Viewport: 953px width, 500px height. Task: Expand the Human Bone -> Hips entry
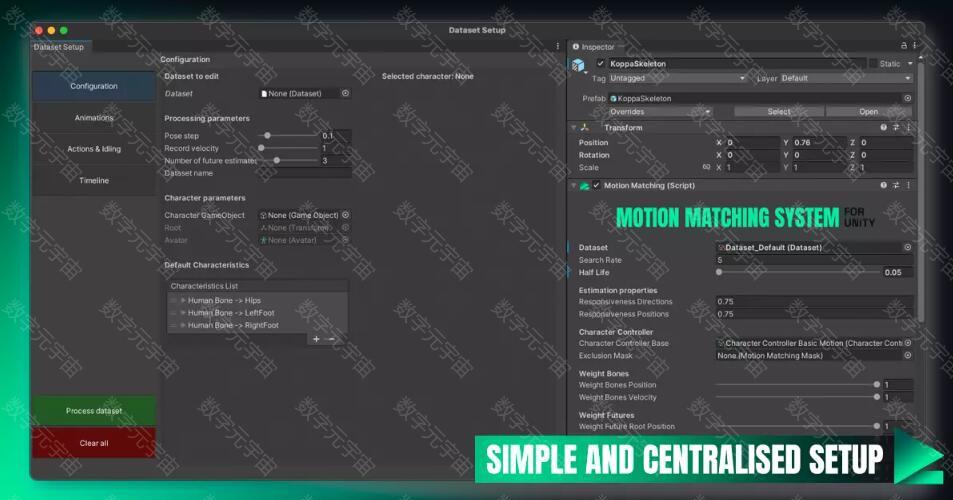point(183,300)
